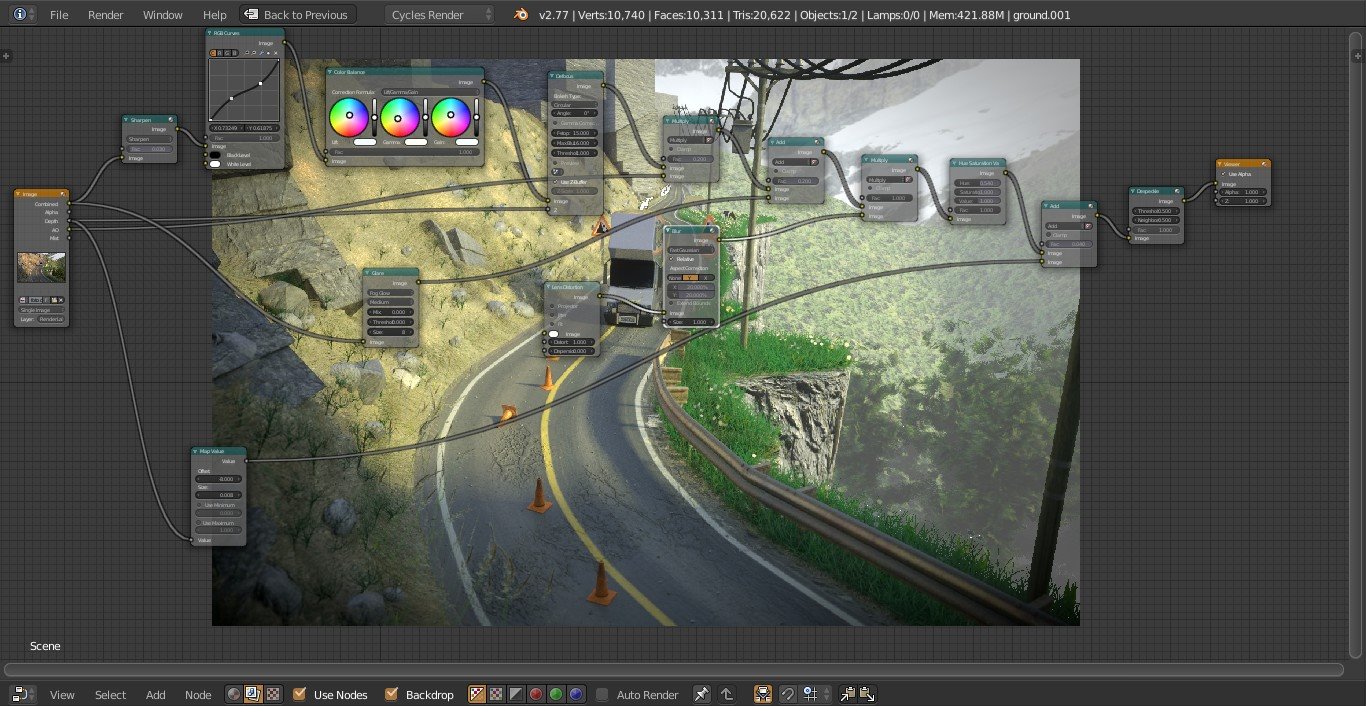This screenshot has width=1366, height=706.
Task: Click the paste nodes icon
Action: (x=867, y=694)
